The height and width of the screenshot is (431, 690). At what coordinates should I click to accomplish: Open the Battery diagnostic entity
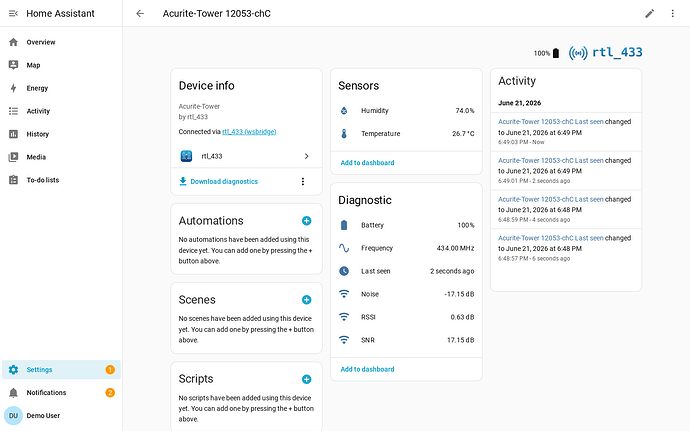coord(406,225)
